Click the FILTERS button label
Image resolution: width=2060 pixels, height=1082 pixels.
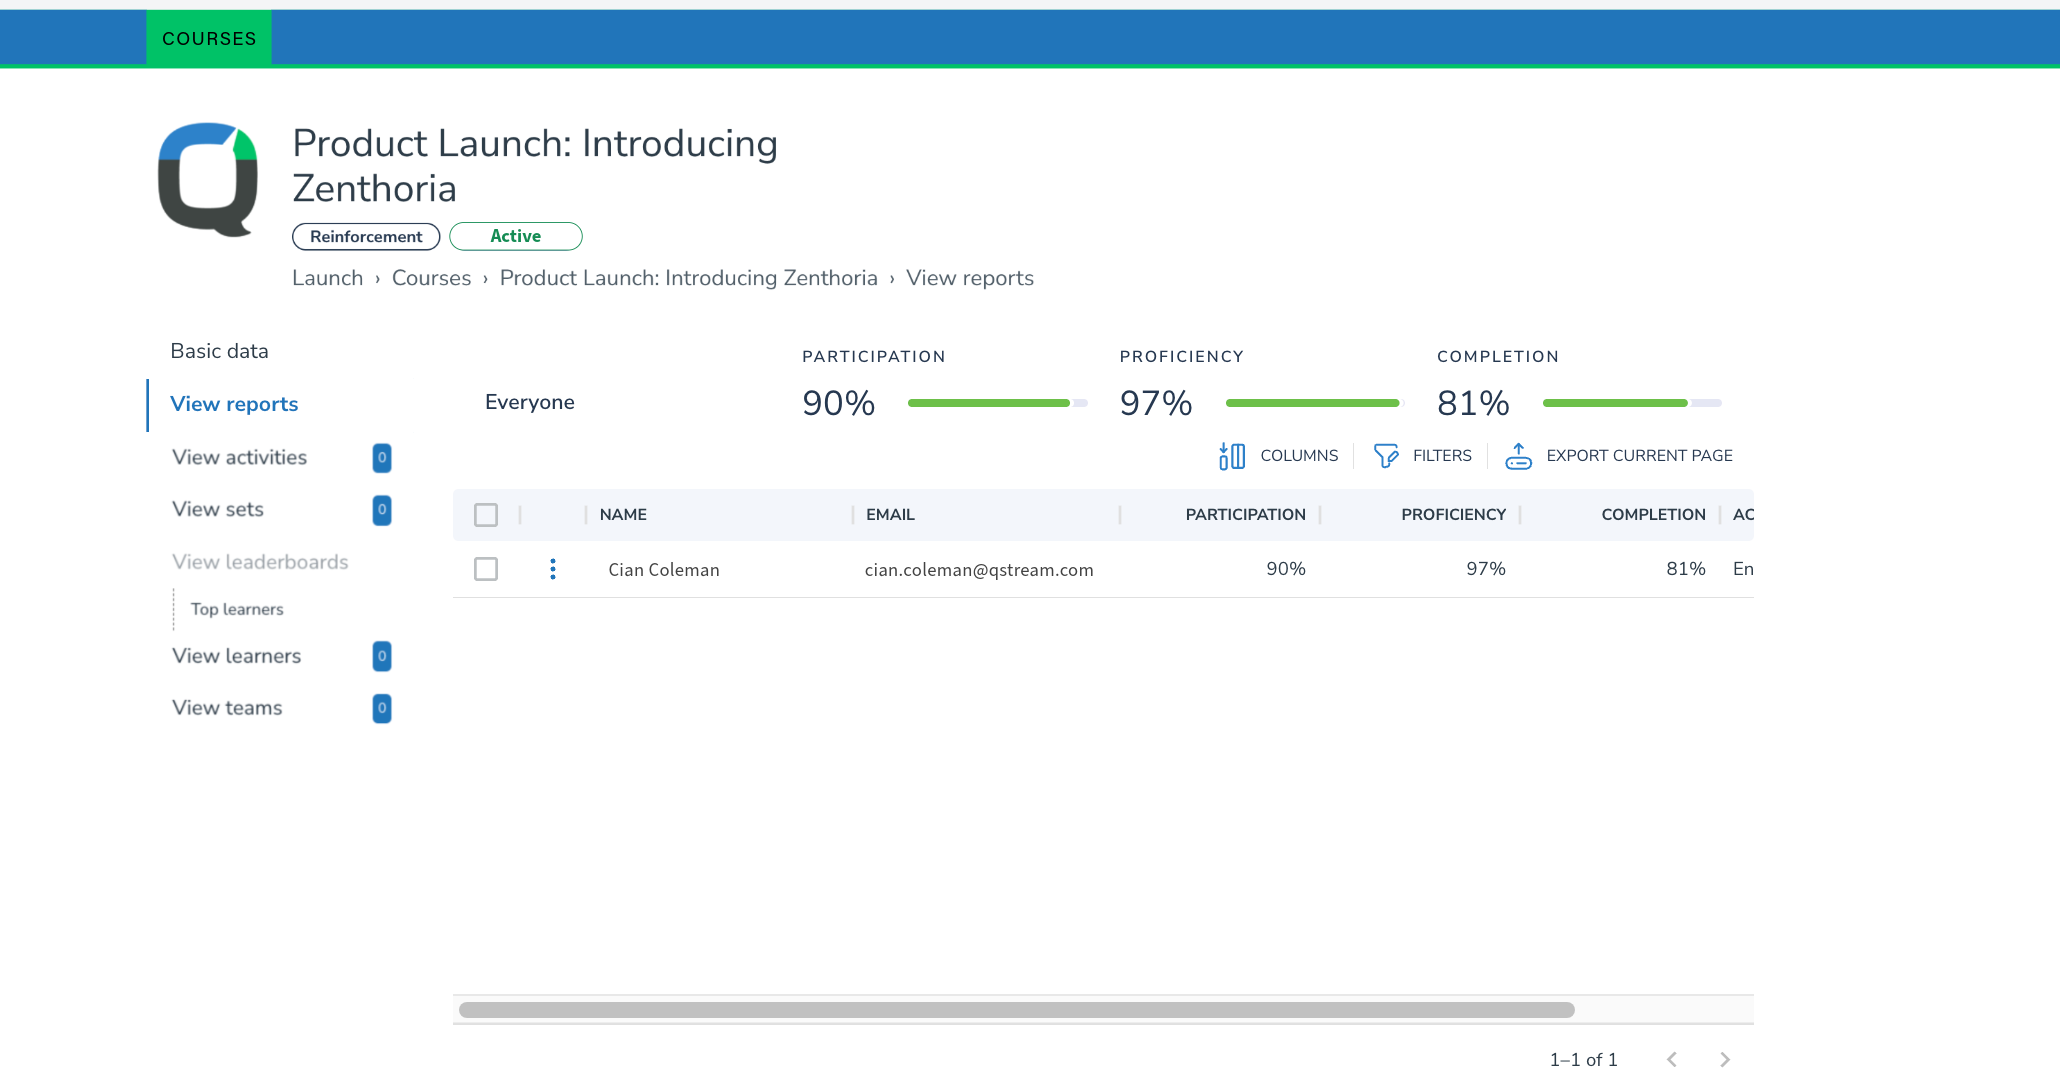coord(1442,456)
